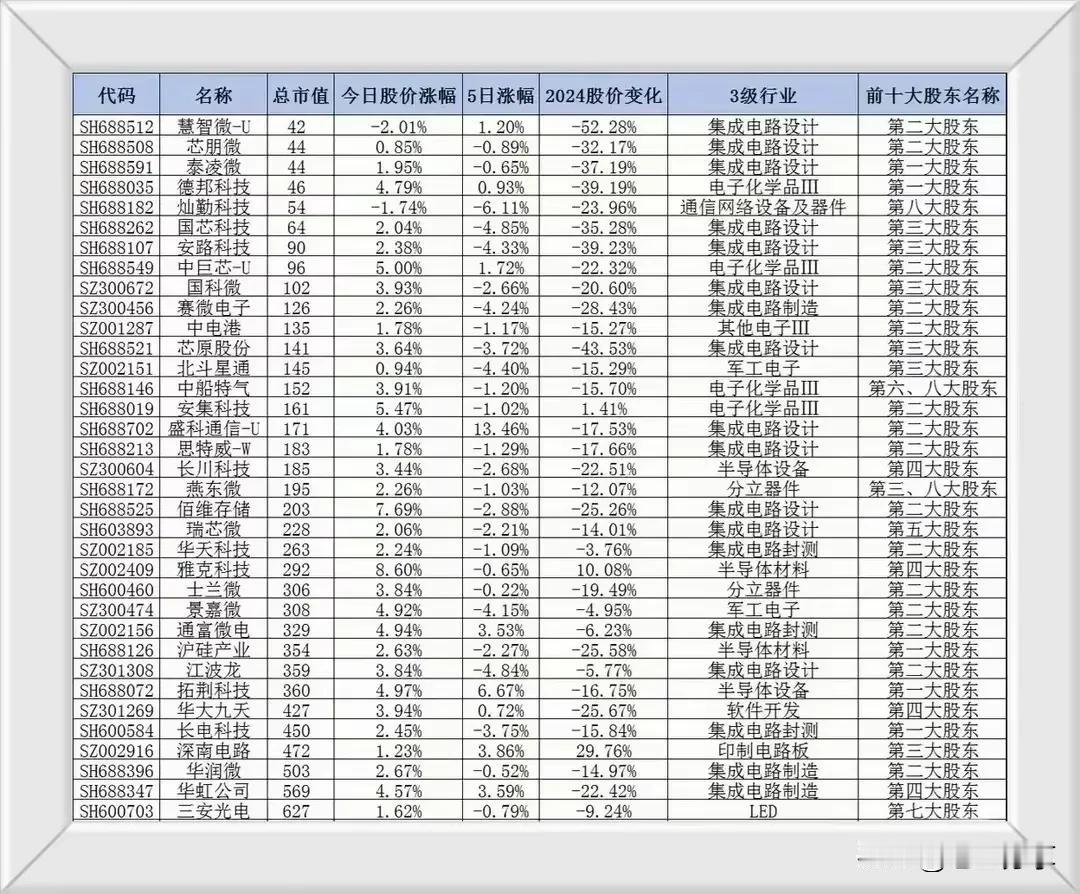This screenshot has height=894, width=1080.
Task: Select stock code SH688107
Action: point(116,247)
